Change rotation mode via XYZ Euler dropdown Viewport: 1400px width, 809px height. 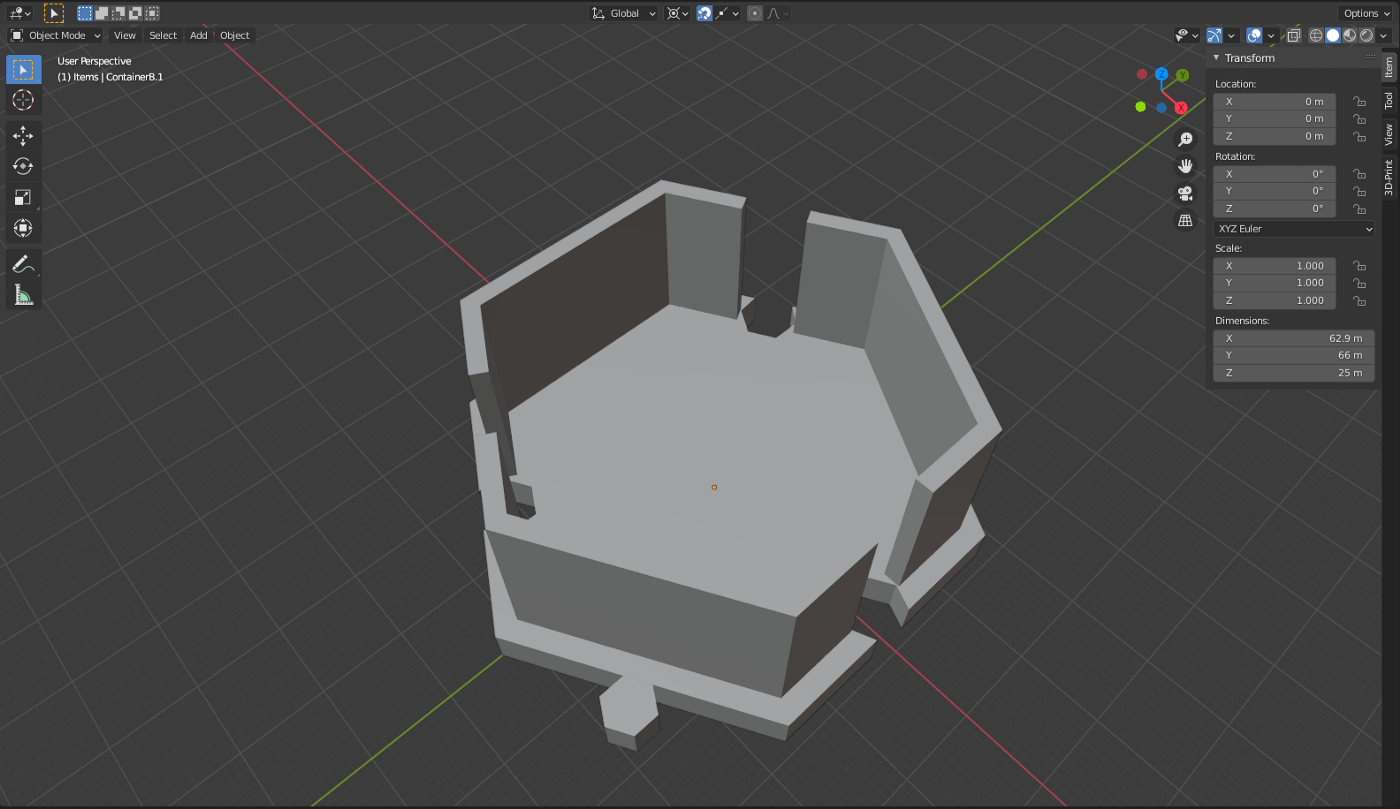pyautogui.click(x=1293, y=228)
